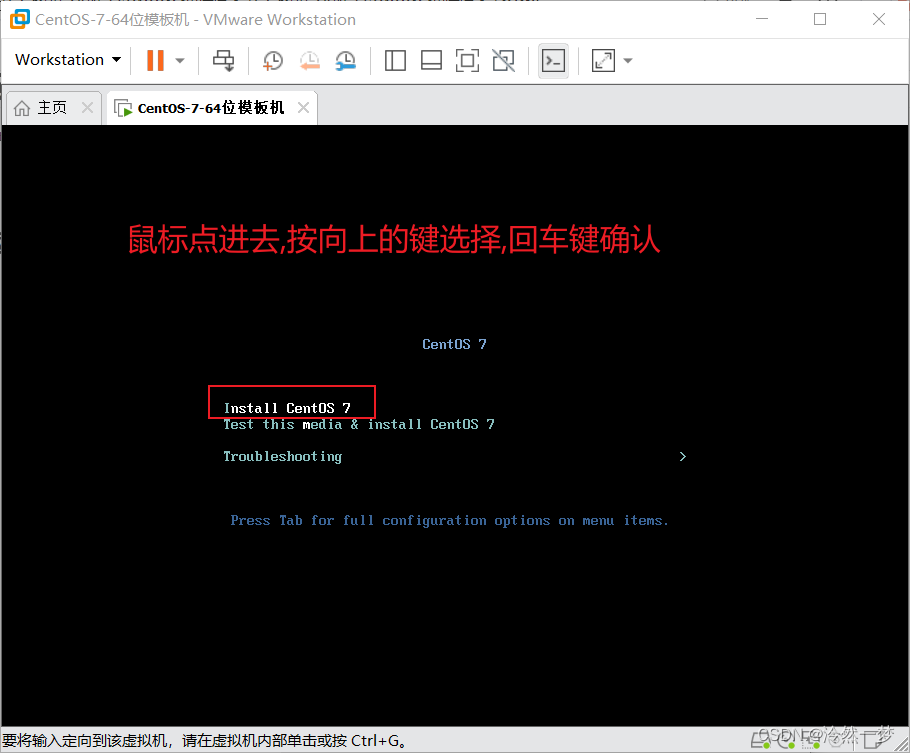Select Install CentOS 7 boot entry

287,408
